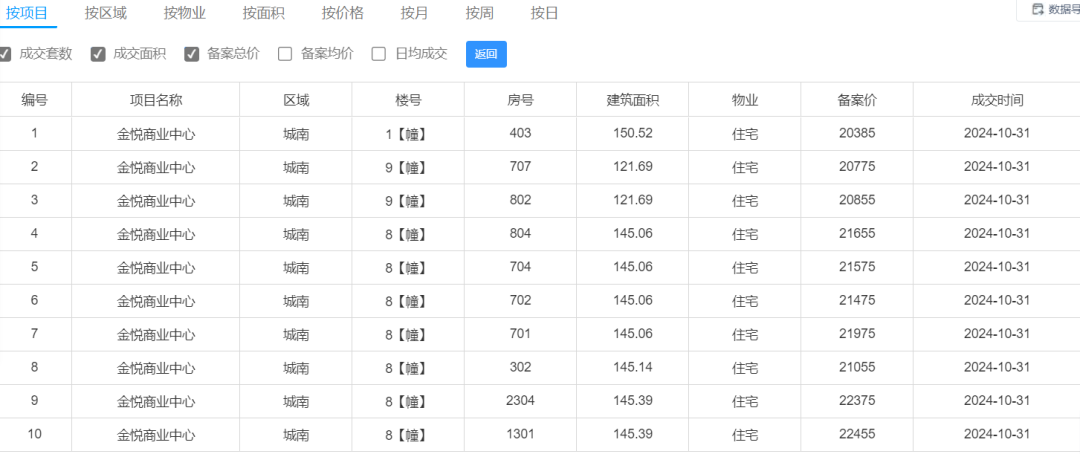Click the 建筑面积 column header
The width and height of the screenshot is (1080, 454).
click(633, 100)
